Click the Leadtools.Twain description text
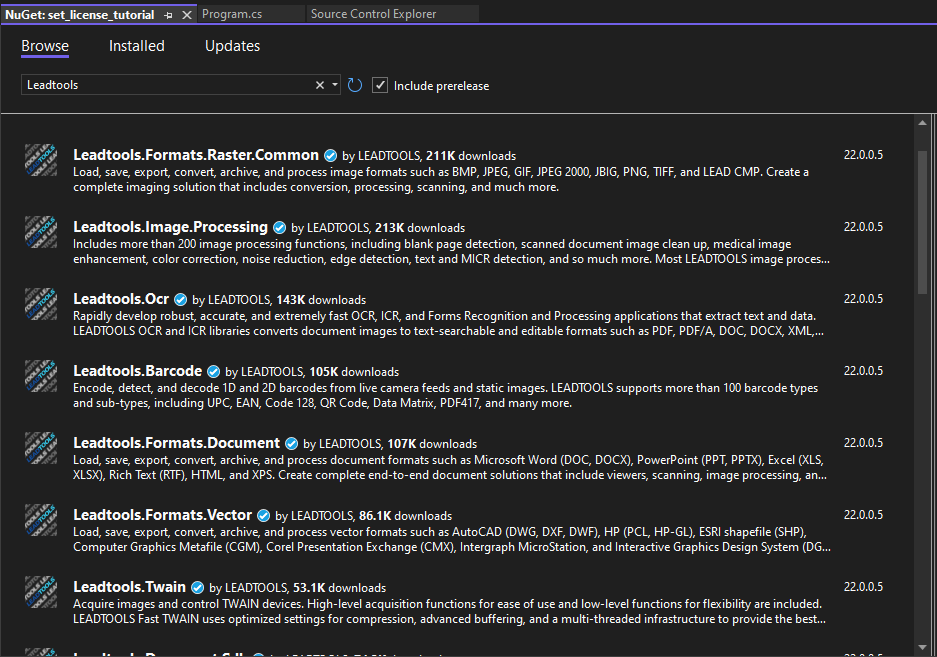Viewport: 937px width, 657px height. pyautogui.click(x=449, y=612)
